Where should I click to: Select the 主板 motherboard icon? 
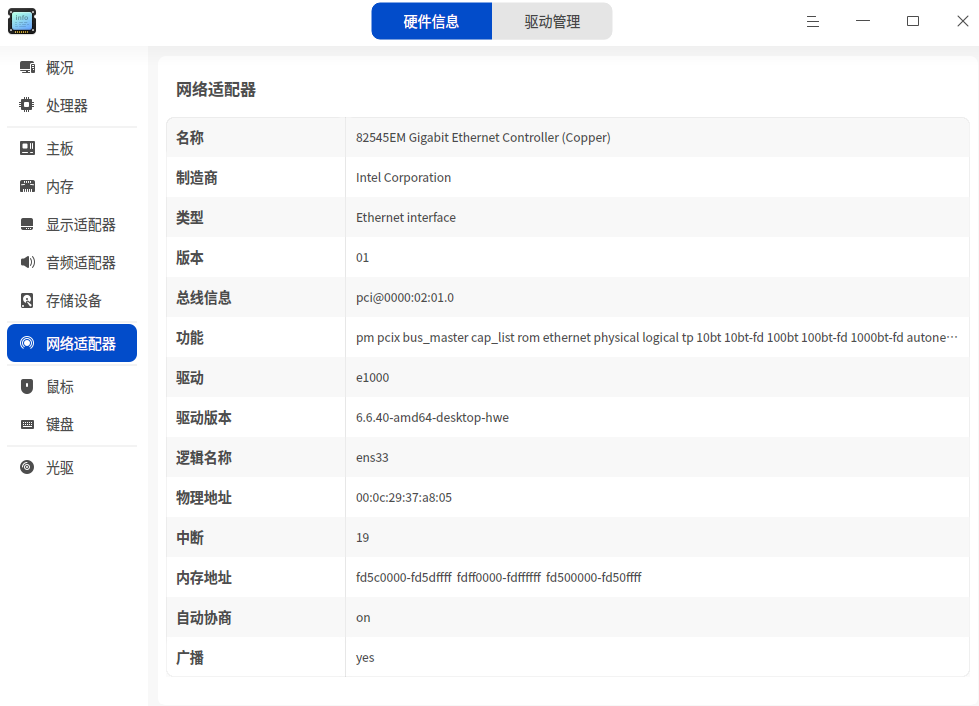(27, 149)
